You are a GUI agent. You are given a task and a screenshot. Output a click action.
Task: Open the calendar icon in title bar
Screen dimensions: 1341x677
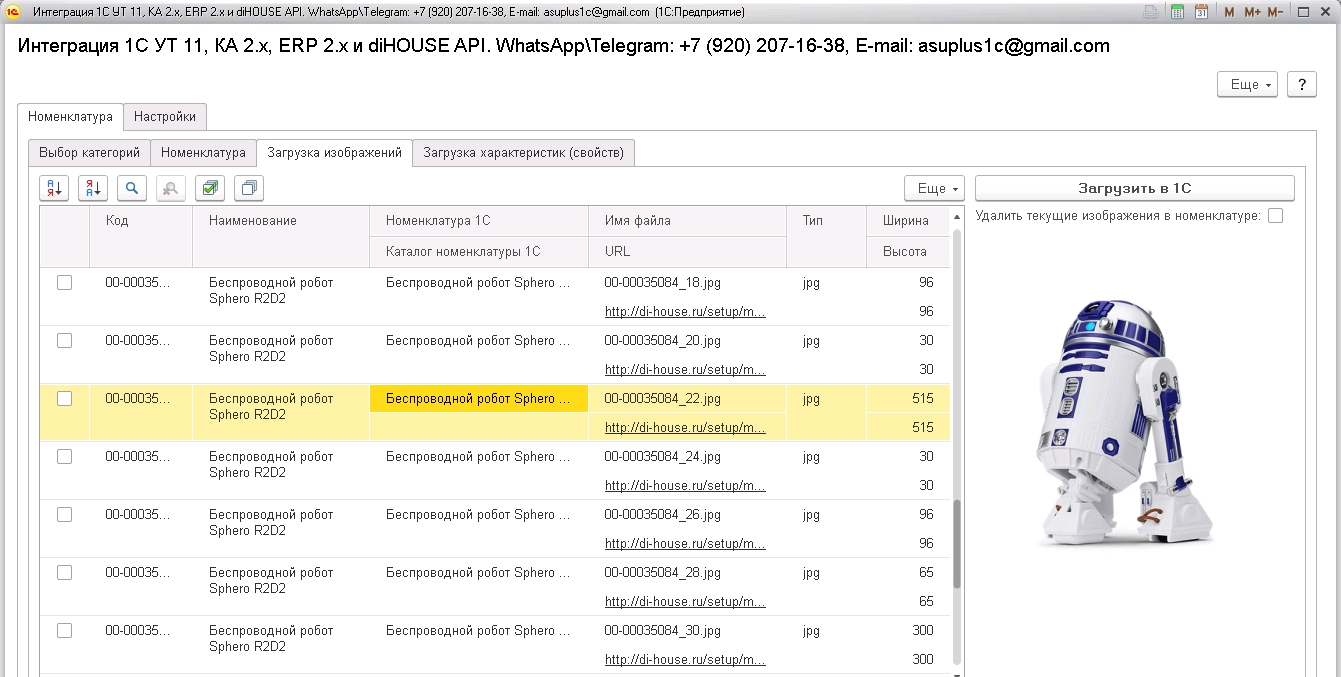tap(1201, 12)
